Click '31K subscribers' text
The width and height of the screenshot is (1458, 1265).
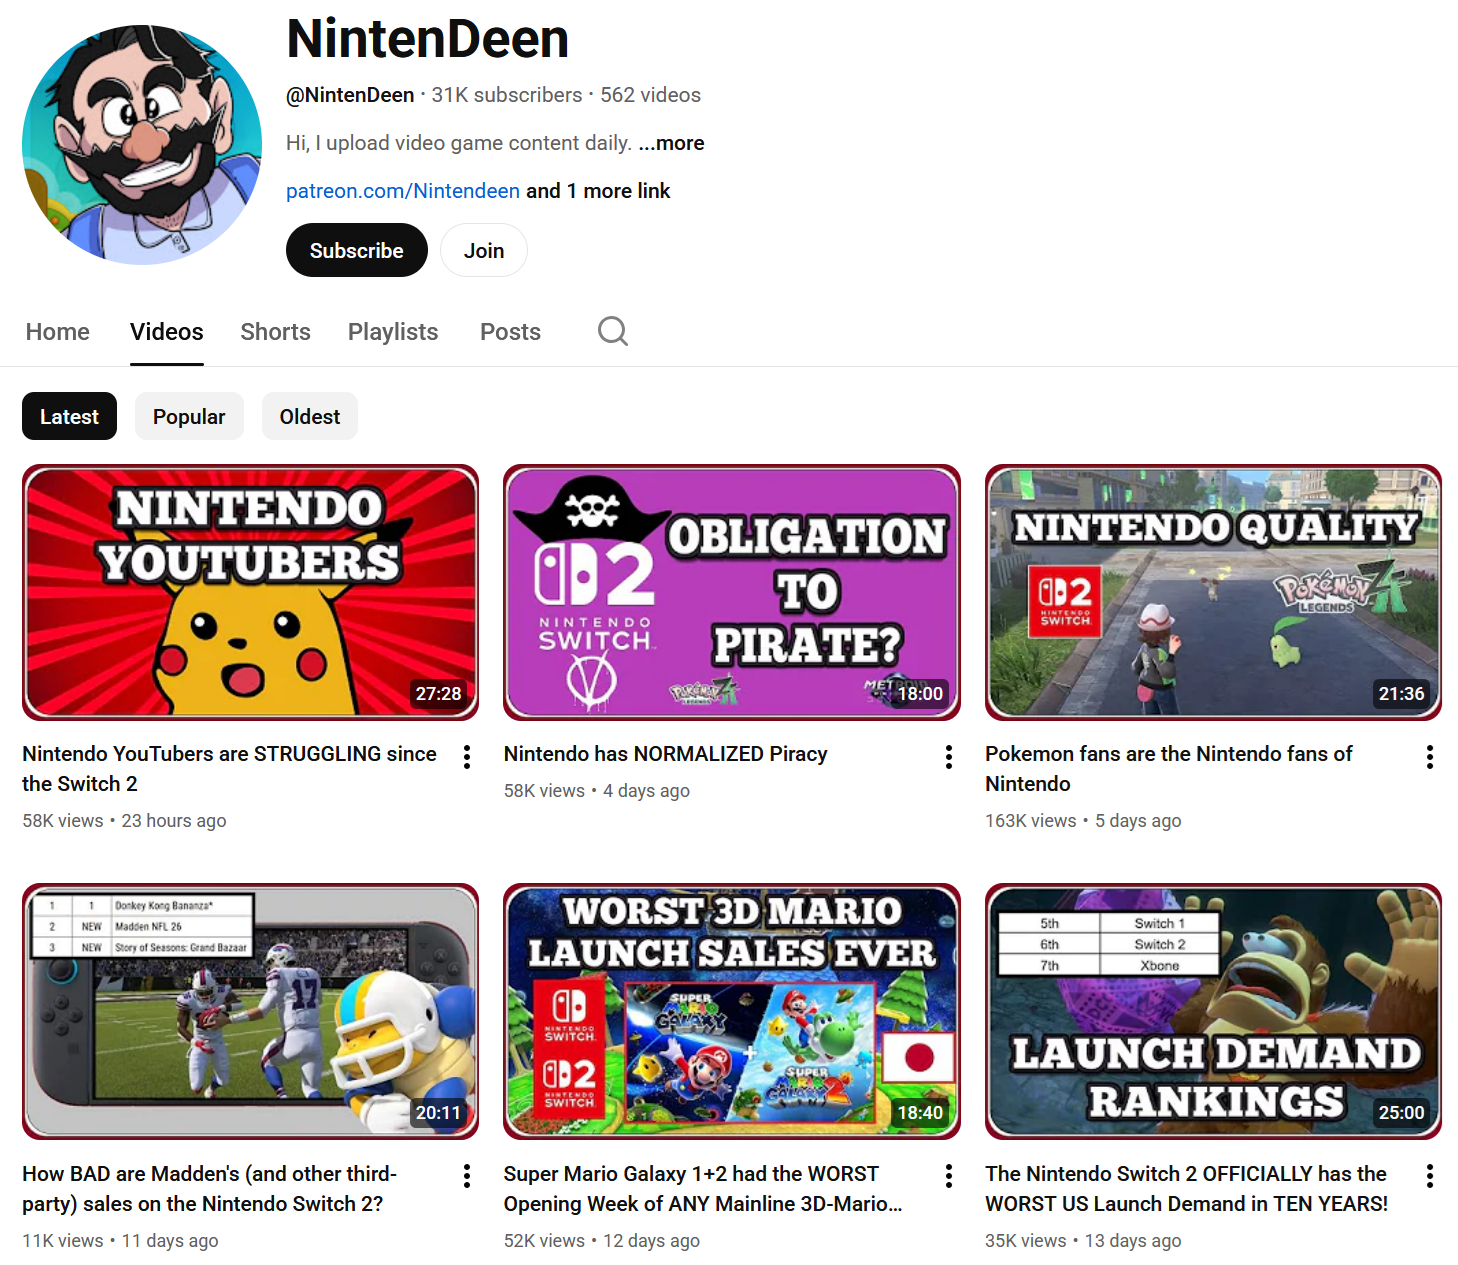coord(507,95)
